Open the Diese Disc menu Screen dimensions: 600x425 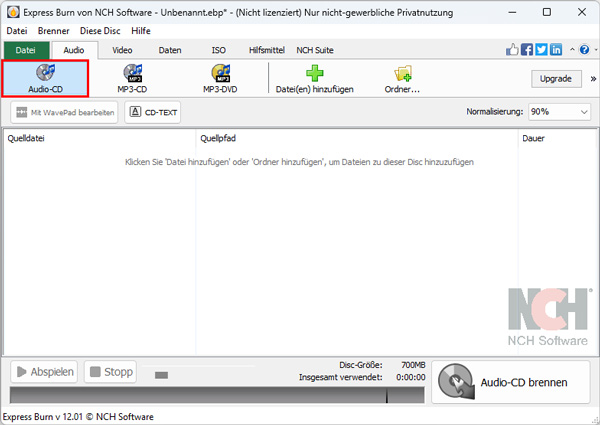tap(100, 31)
